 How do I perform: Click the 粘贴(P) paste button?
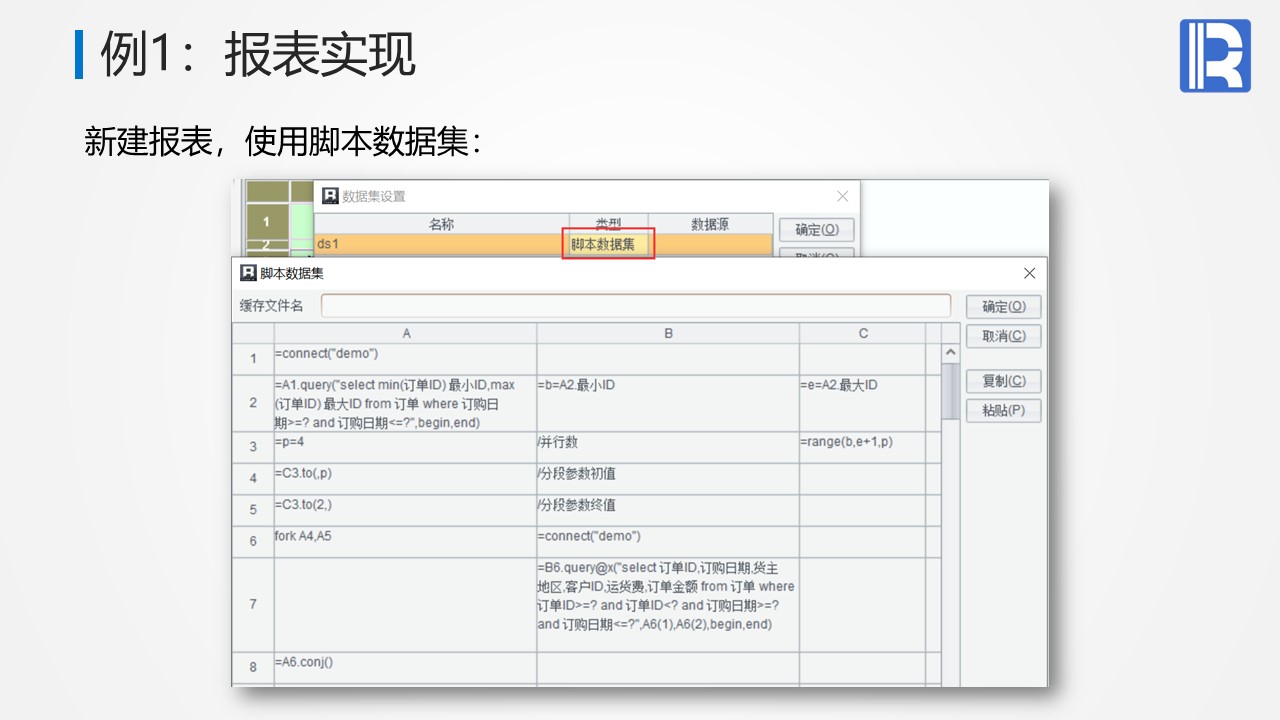[1003, 410]
